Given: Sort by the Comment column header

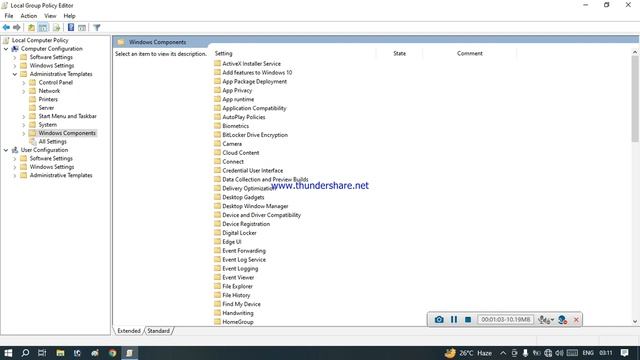Looking at the screenshot, I should point(469,53).
